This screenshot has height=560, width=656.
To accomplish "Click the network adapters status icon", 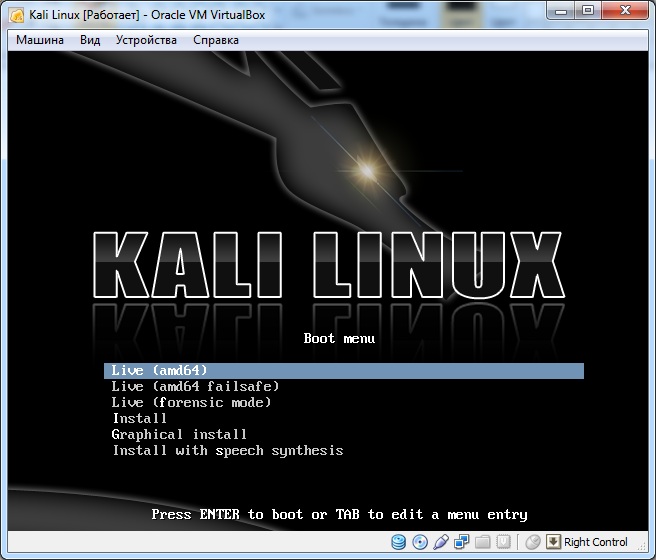I will coord(461,542).
